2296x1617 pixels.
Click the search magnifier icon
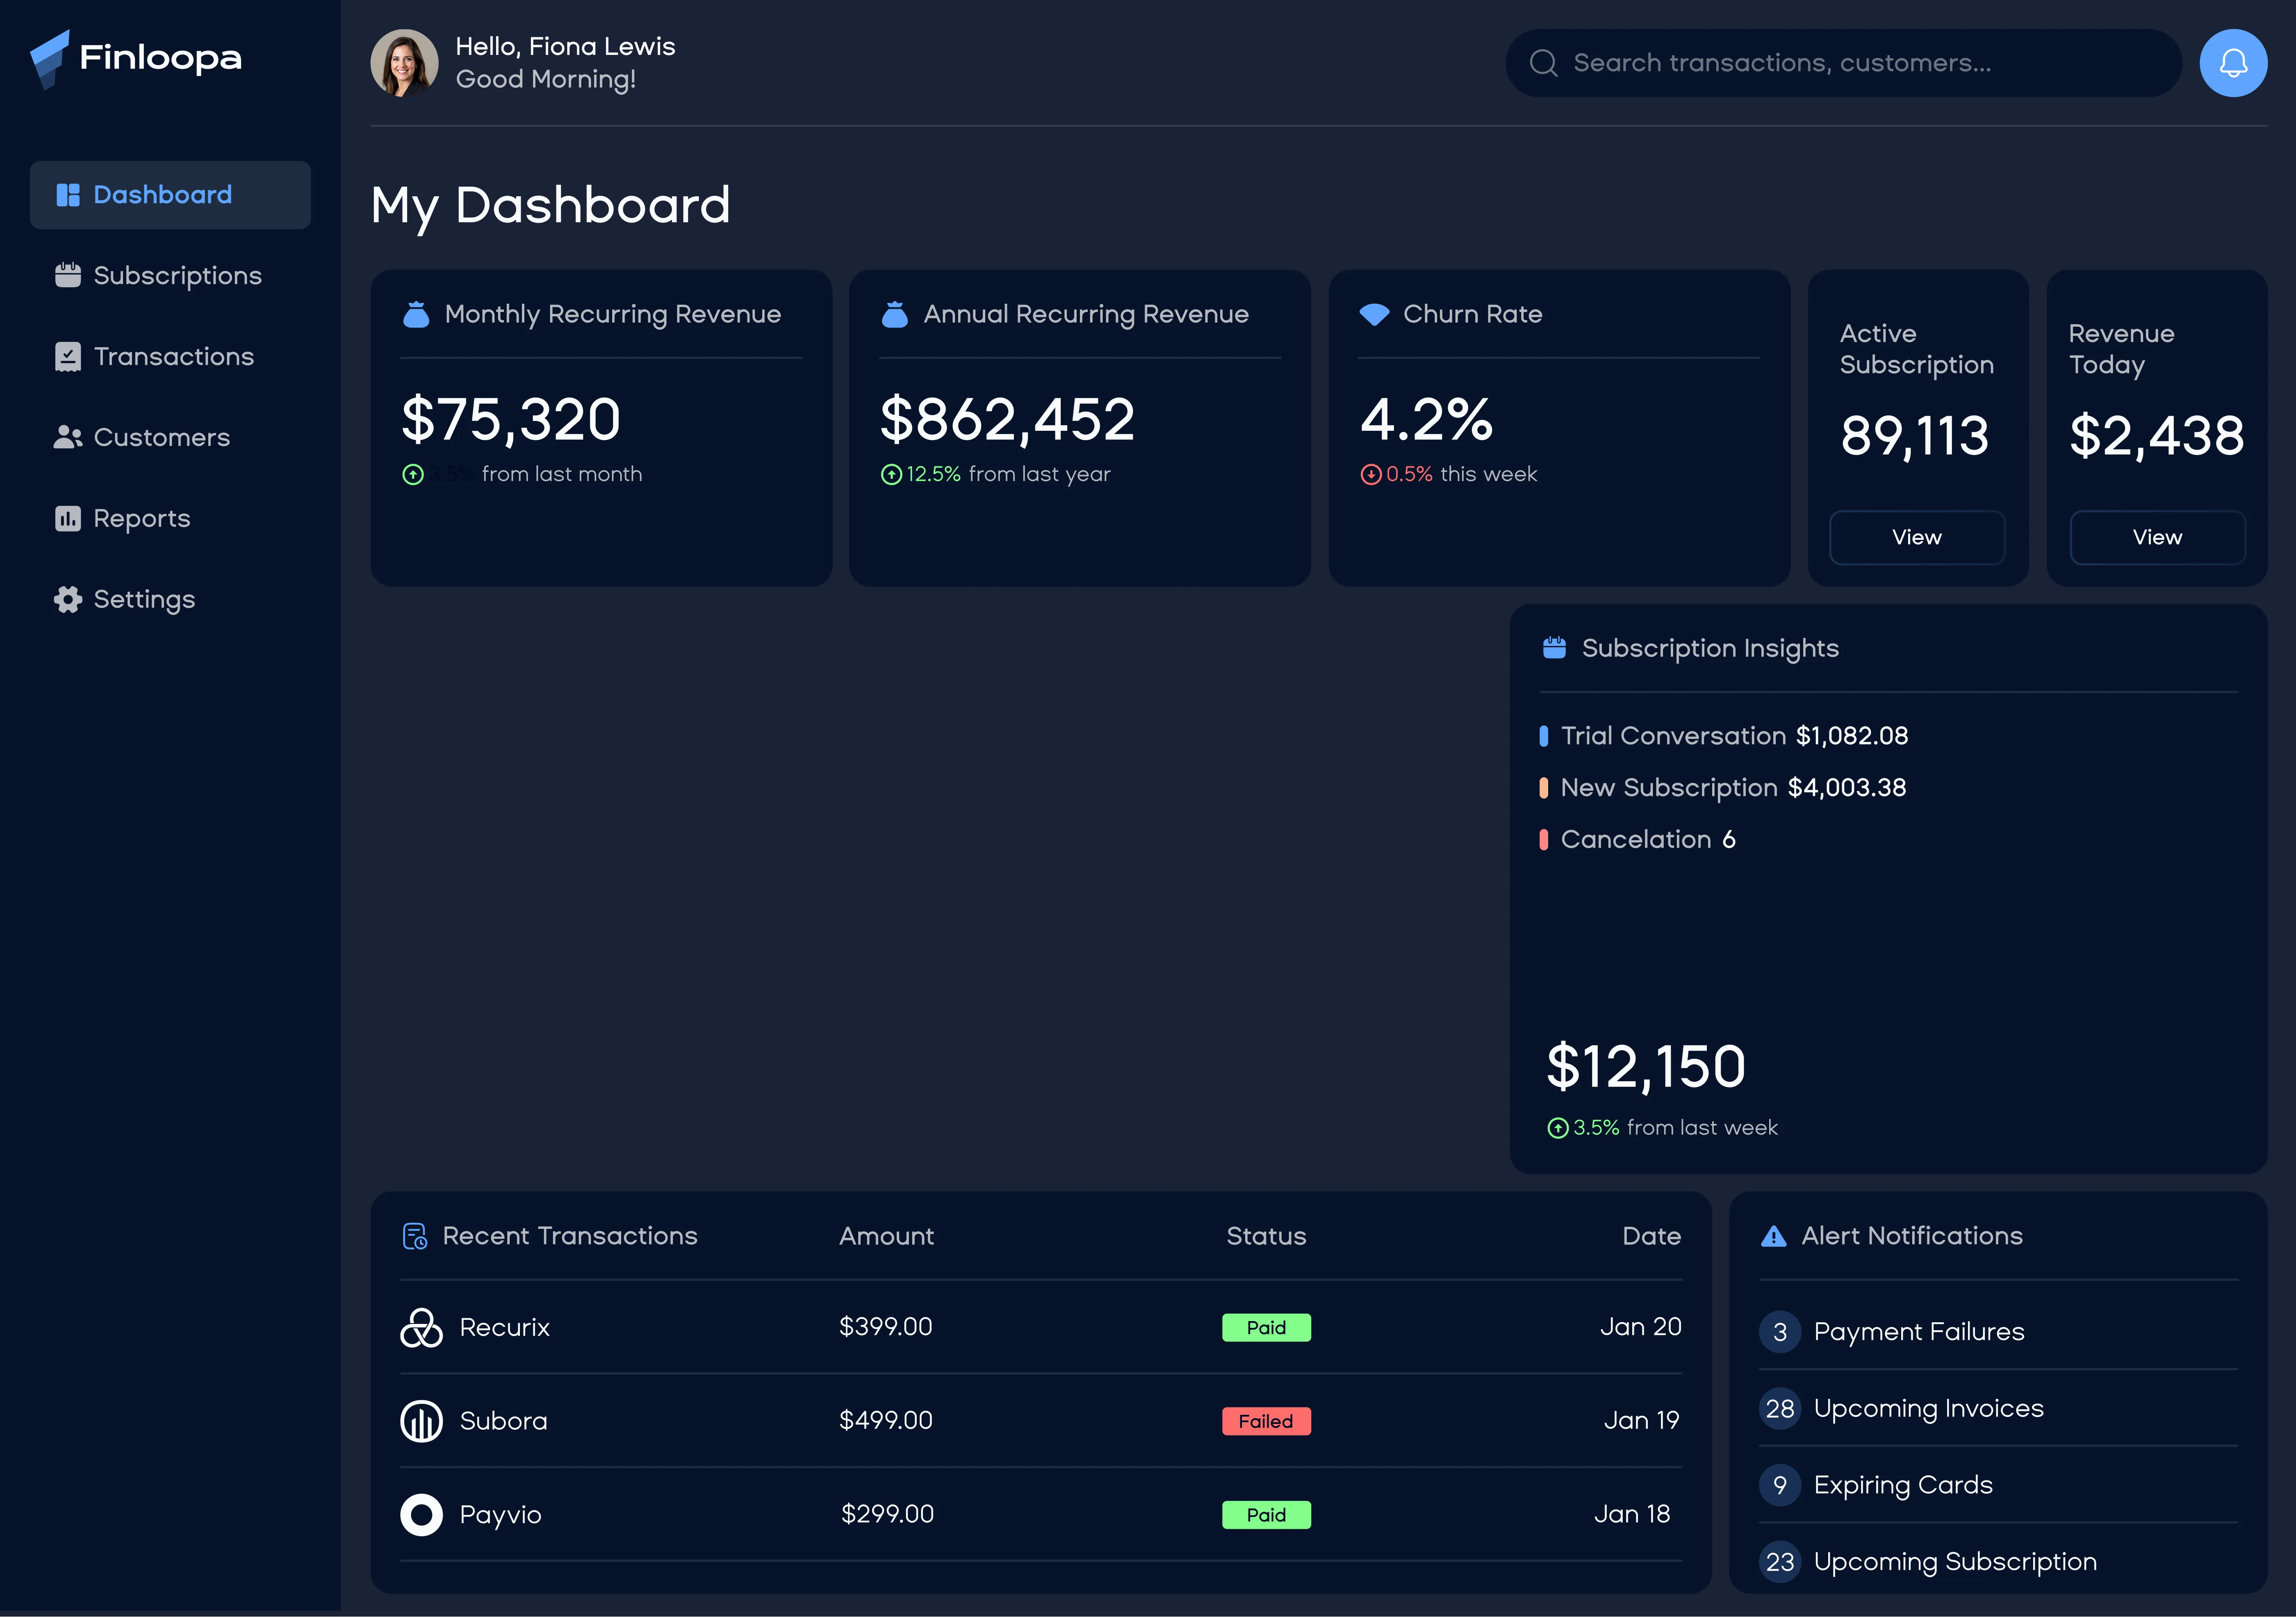1543,63
